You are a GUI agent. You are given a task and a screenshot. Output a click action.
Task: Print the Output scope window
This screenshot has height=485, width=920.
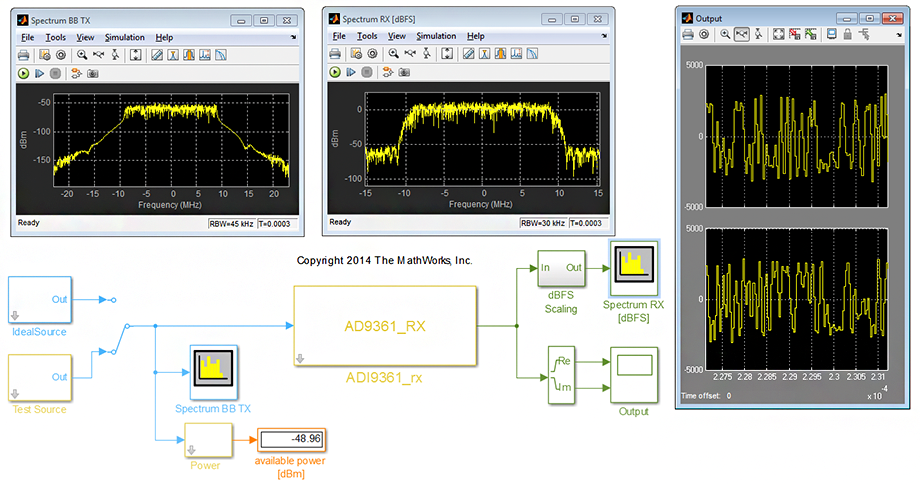pos(688,35)
